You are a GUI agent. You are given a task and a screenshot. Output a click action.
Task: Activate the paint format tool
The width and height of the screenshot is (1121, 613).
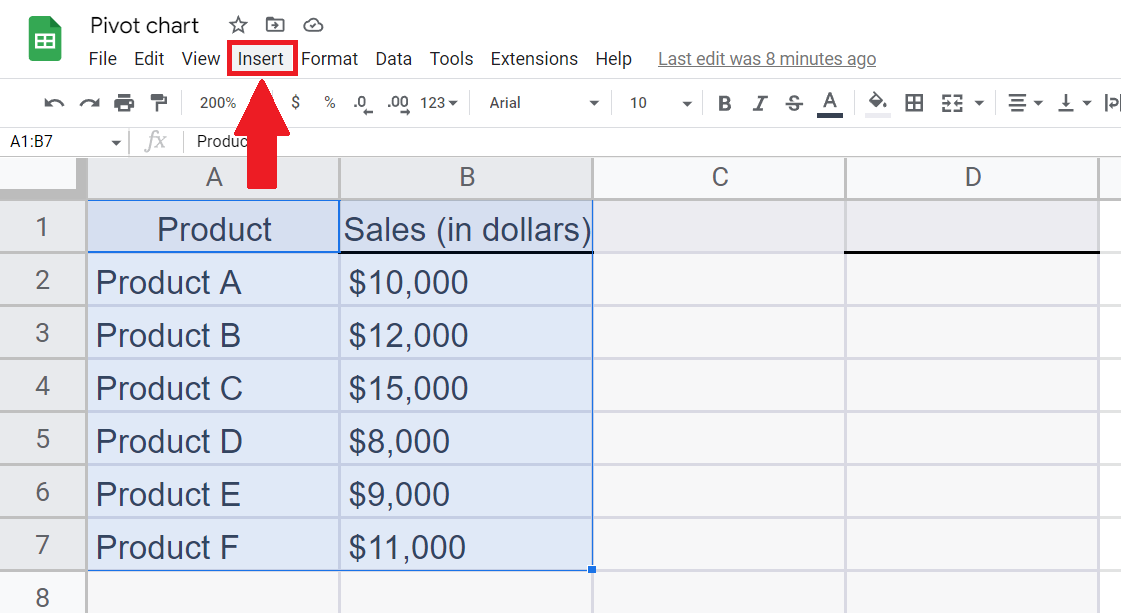159,103
